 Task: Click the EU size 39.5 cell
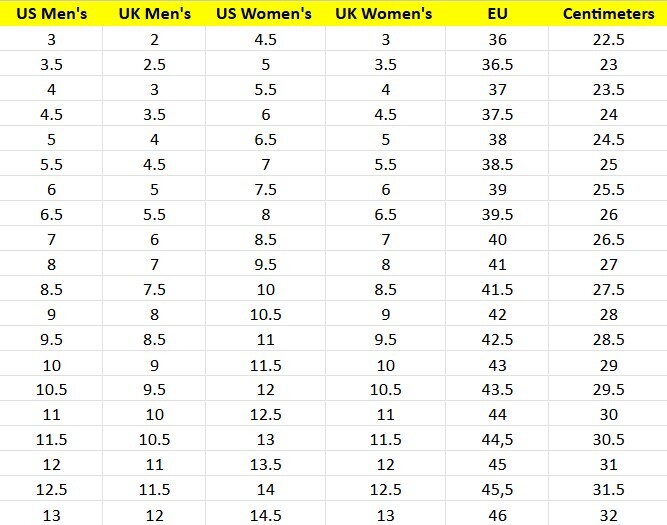click(497, 215)
